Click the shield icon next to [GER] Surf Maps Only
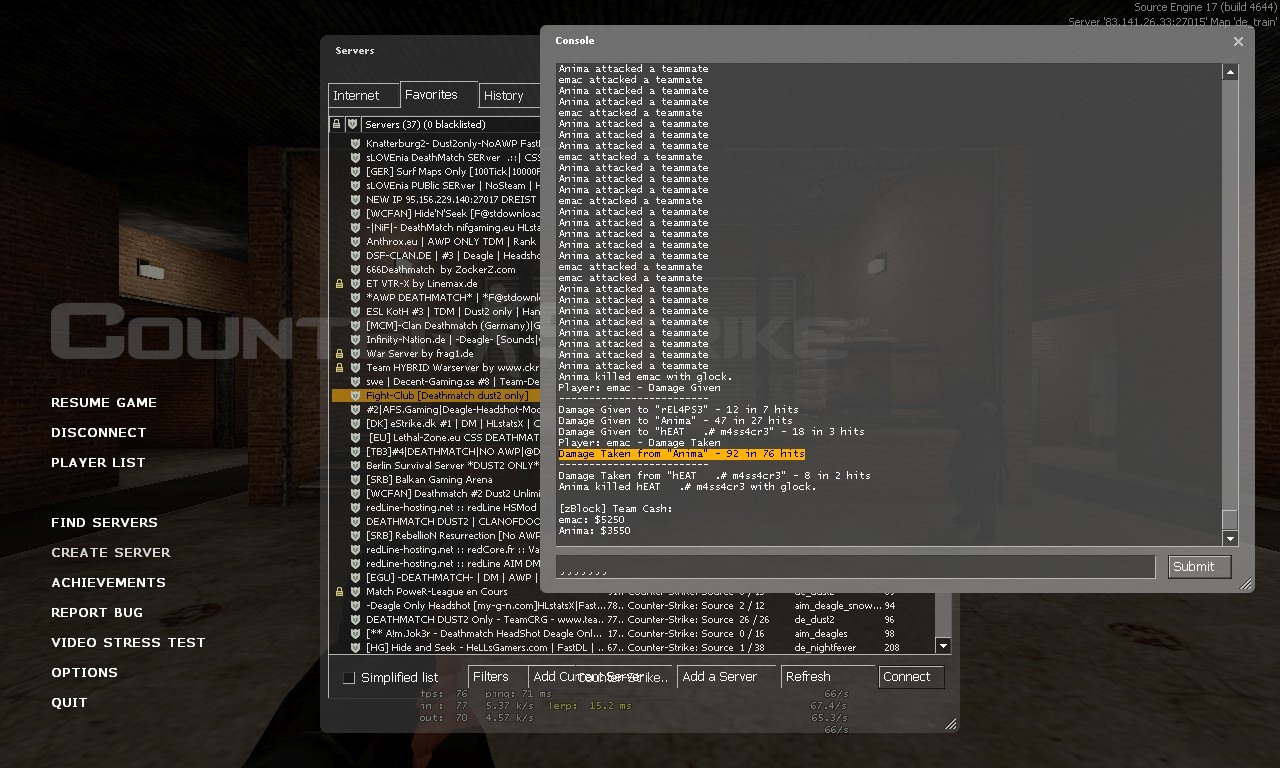1280x768 pixels. pos(354,172)
